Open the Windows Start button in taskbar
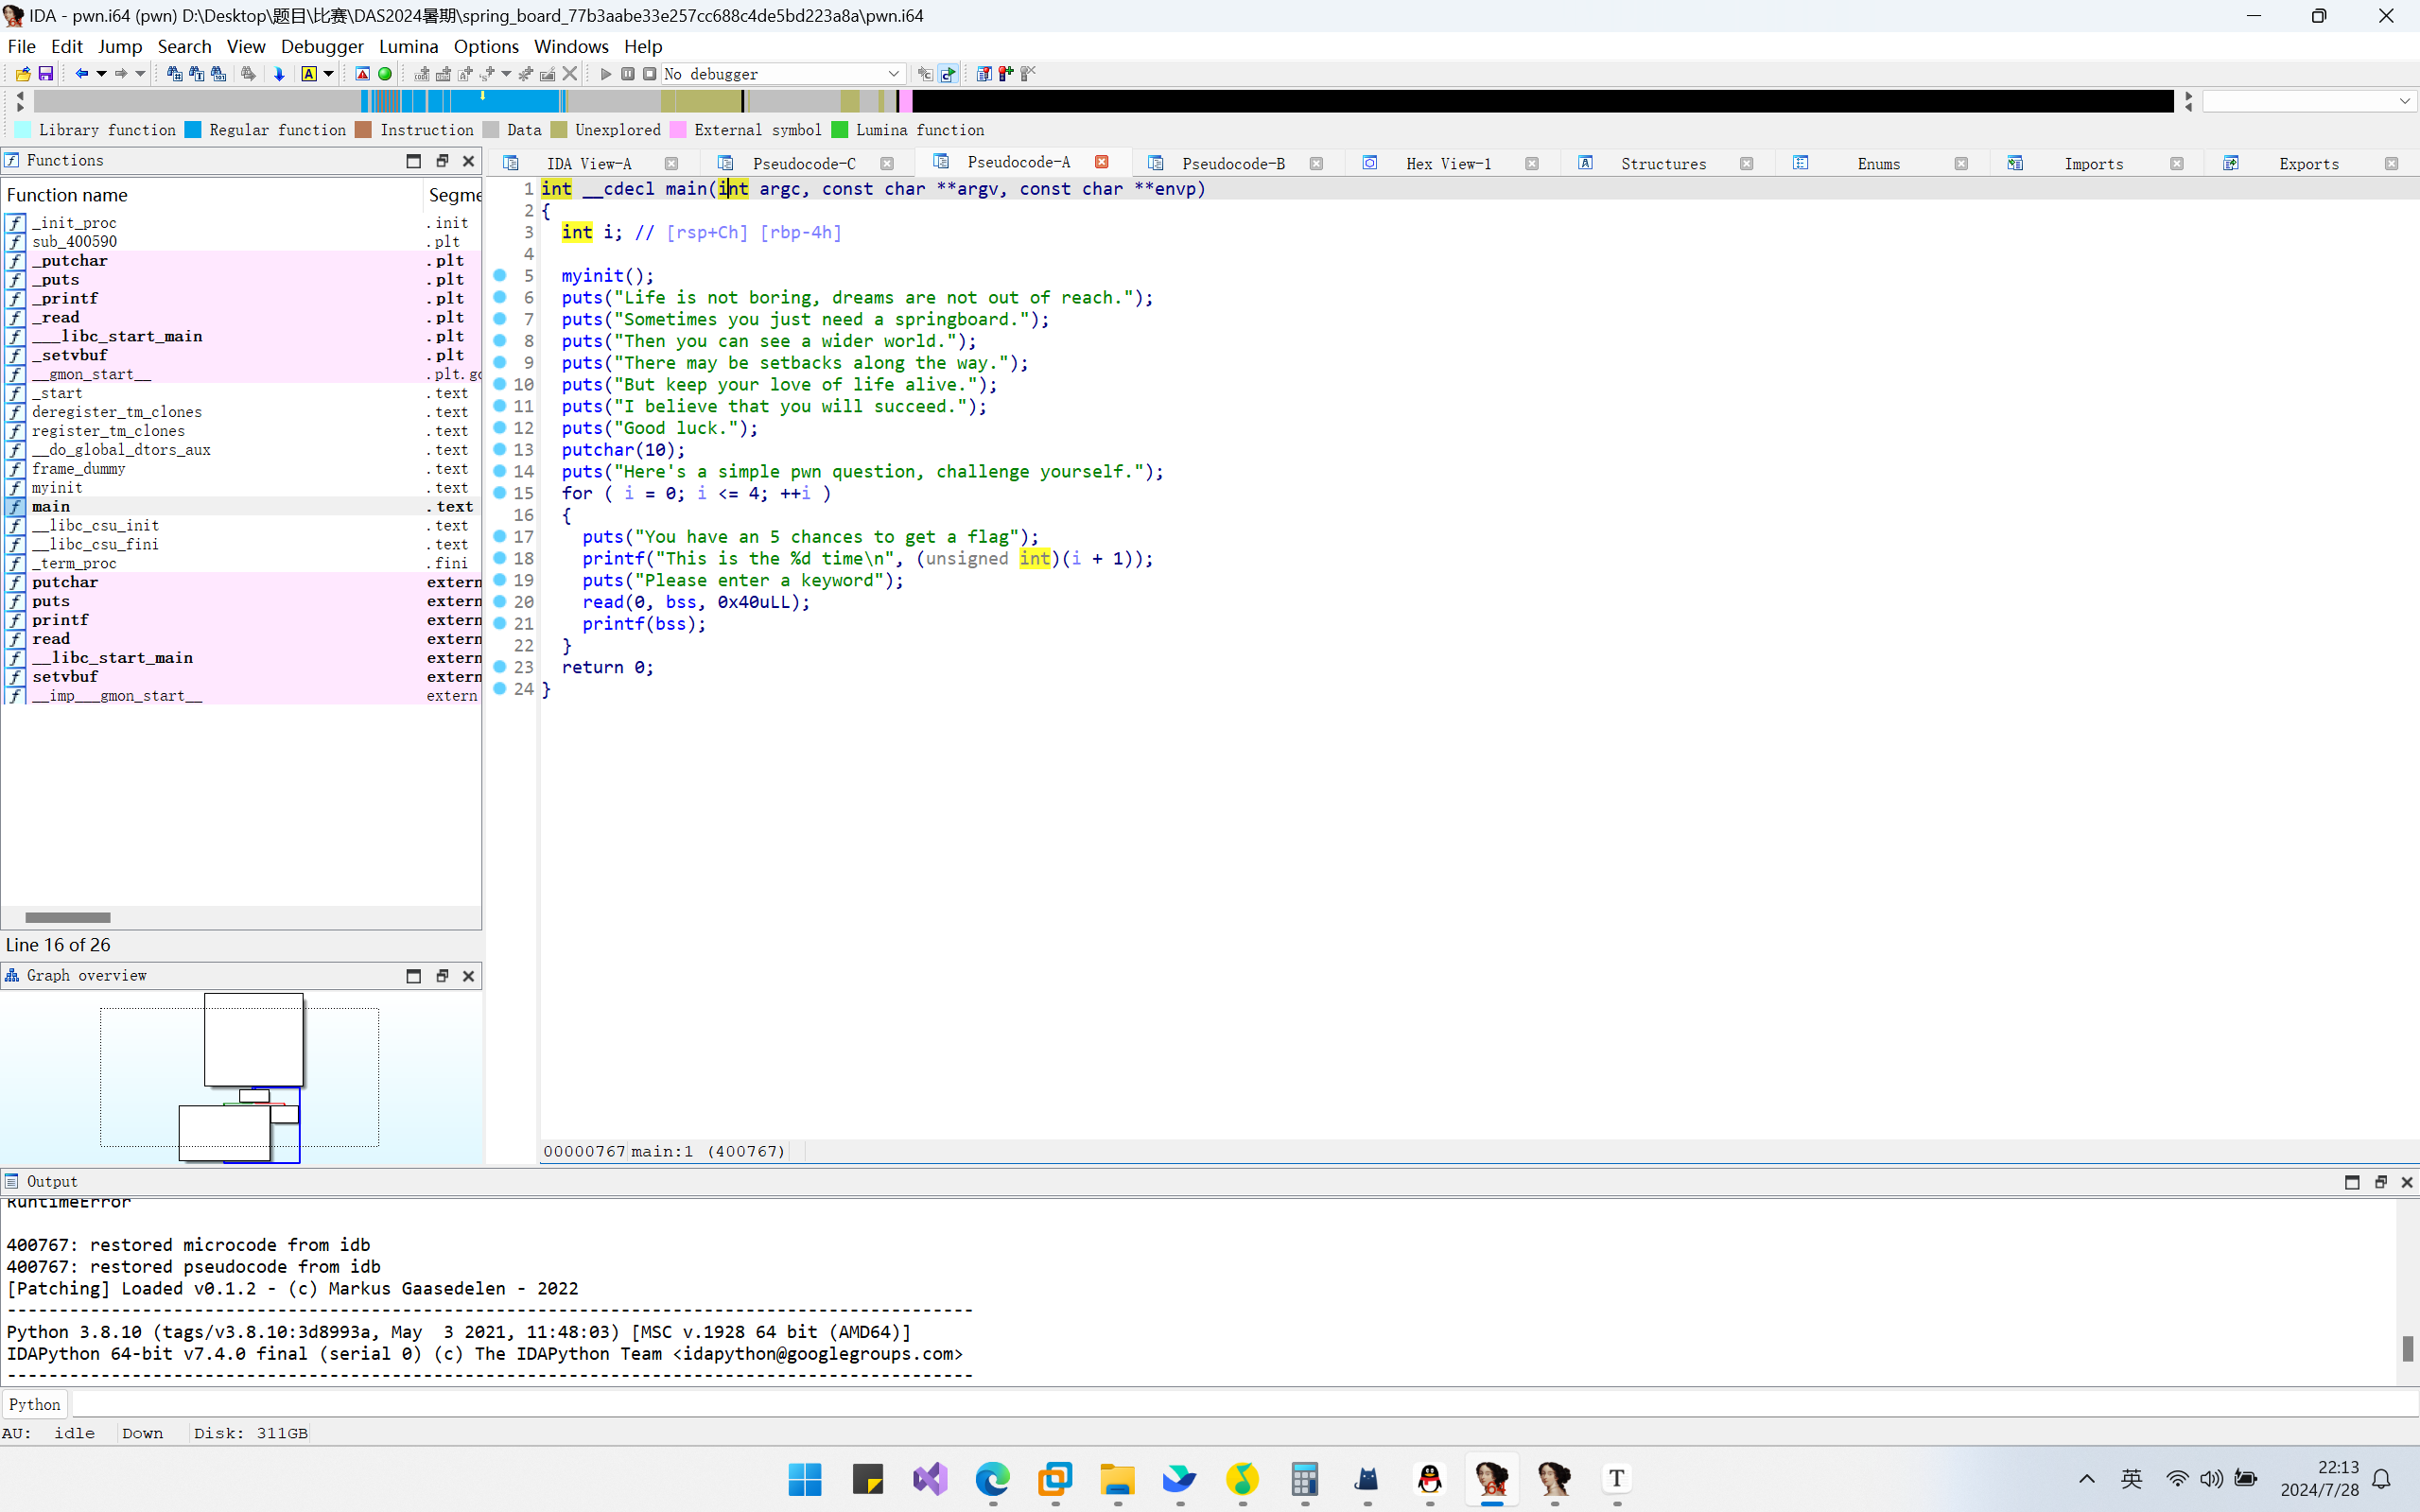This screenshot has height=1512, width=2420. pos(805,1478)
